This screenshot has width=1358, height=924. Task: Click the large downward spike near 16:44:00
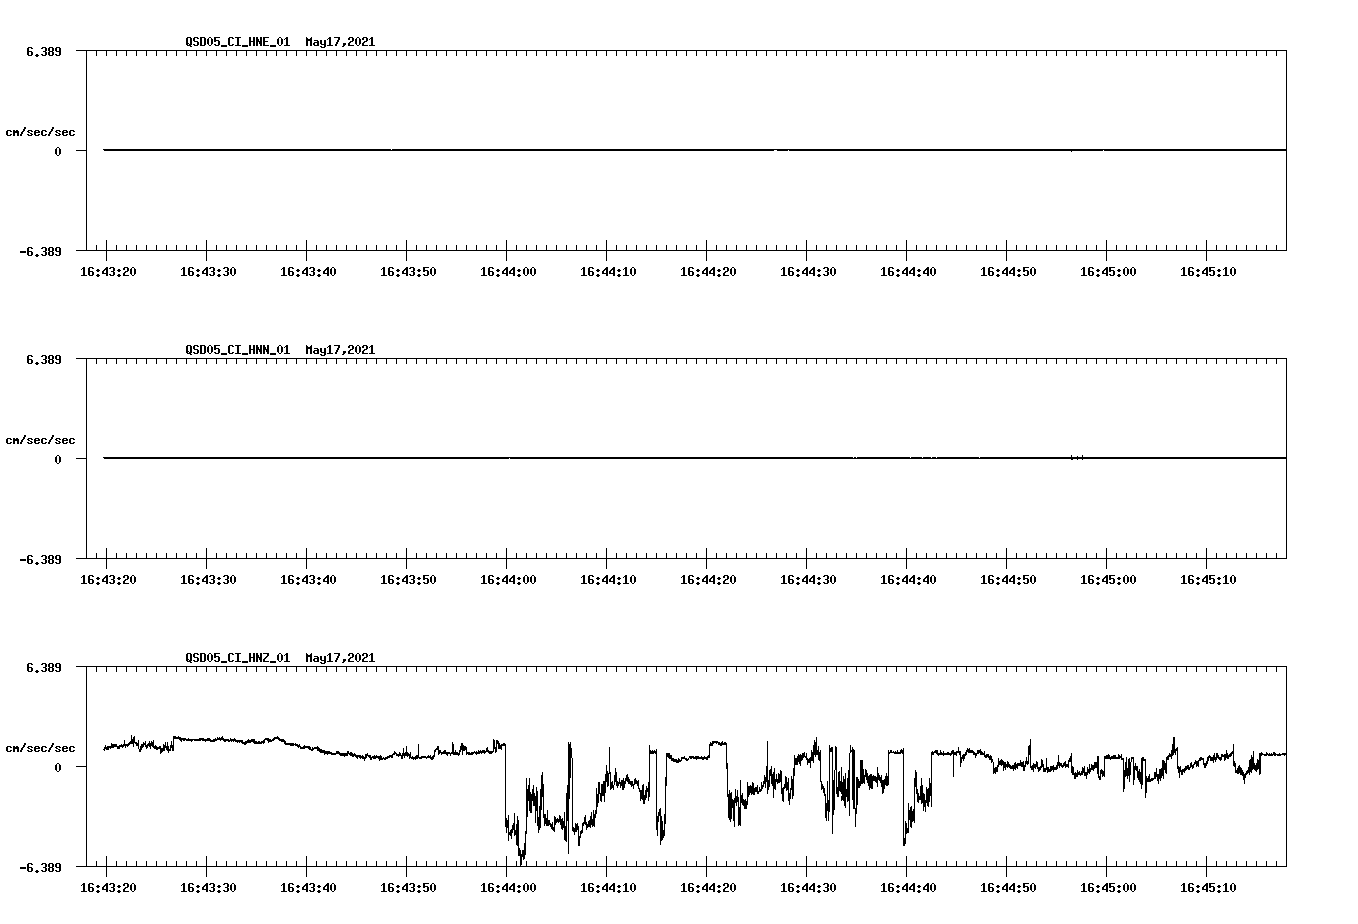click(521, 855)
